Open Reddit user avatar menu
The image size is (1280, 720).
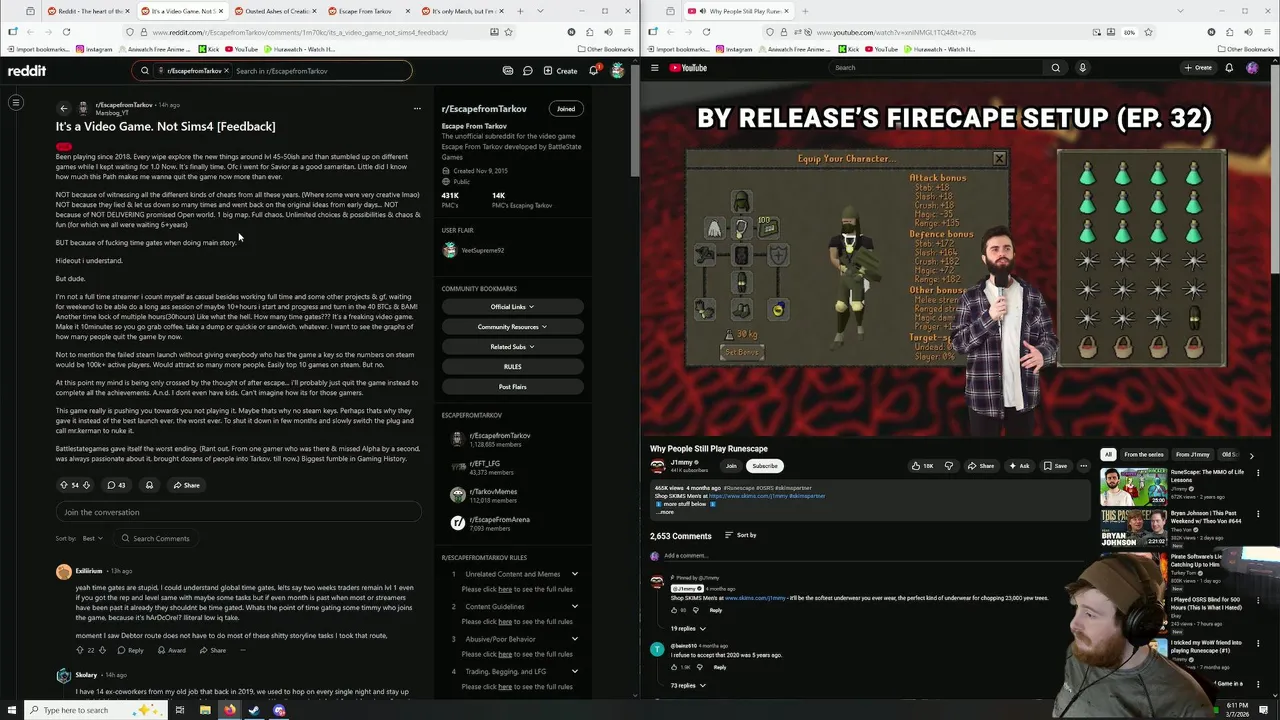617,70
